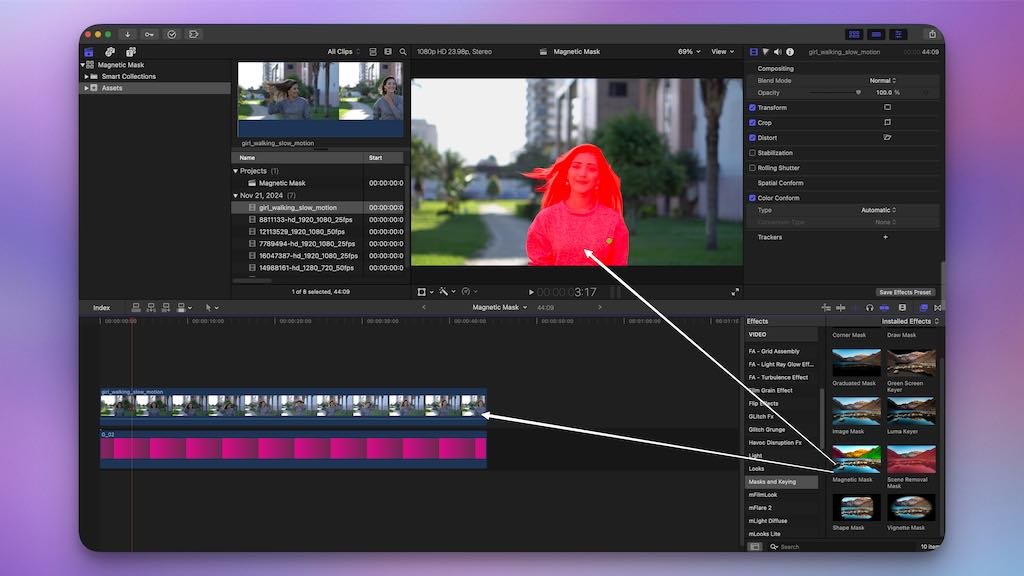Expand the Assets event
Image resolution: width=1024 pixels, height=576 pixels.
[86, 88]
